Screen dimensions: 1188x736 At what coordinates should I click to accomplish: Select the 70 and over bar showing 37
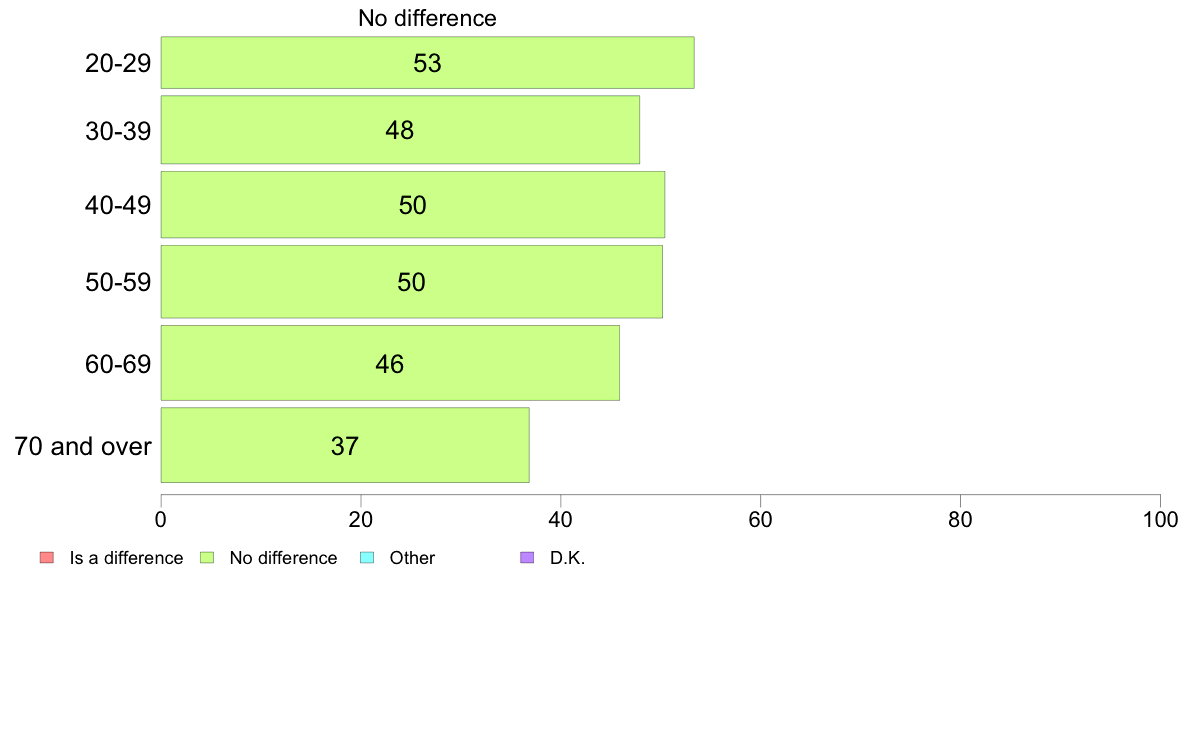pyautogui.click(x=345, y=446)
